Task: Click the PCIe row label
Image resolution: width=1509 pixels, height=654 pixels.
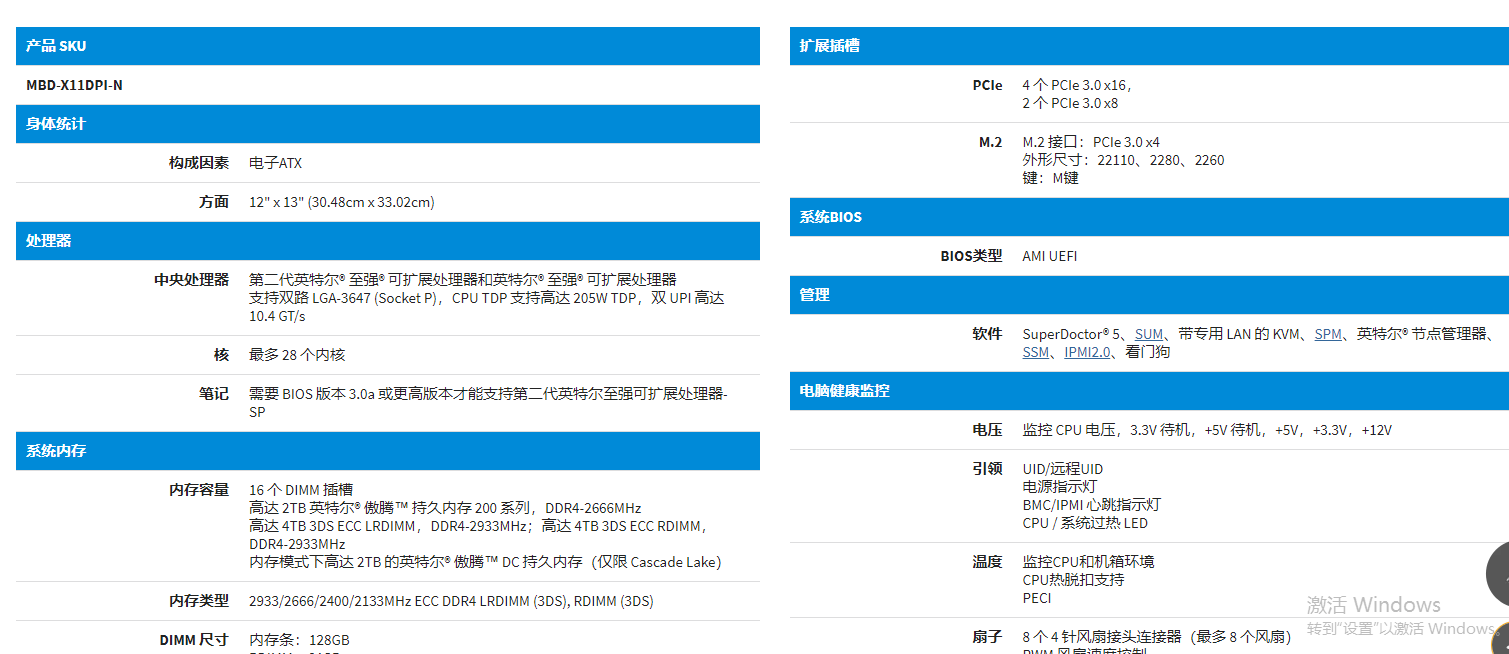Action: (x=987, y=85)
